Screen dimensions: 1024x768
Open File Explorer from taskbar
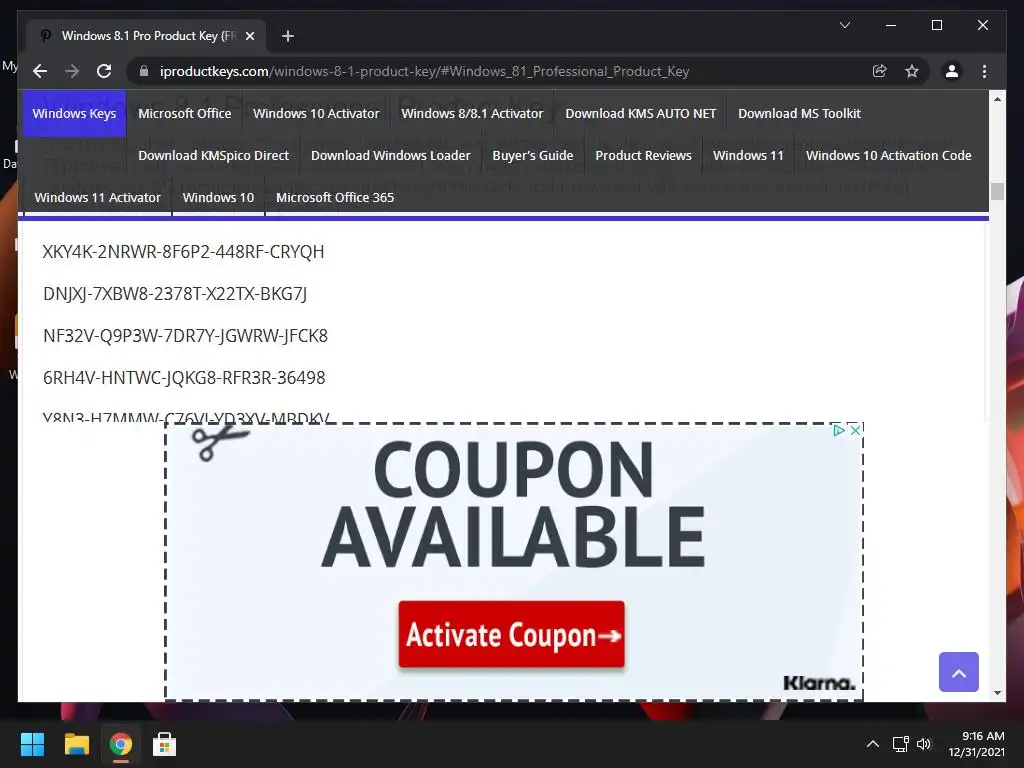(76, 744)
